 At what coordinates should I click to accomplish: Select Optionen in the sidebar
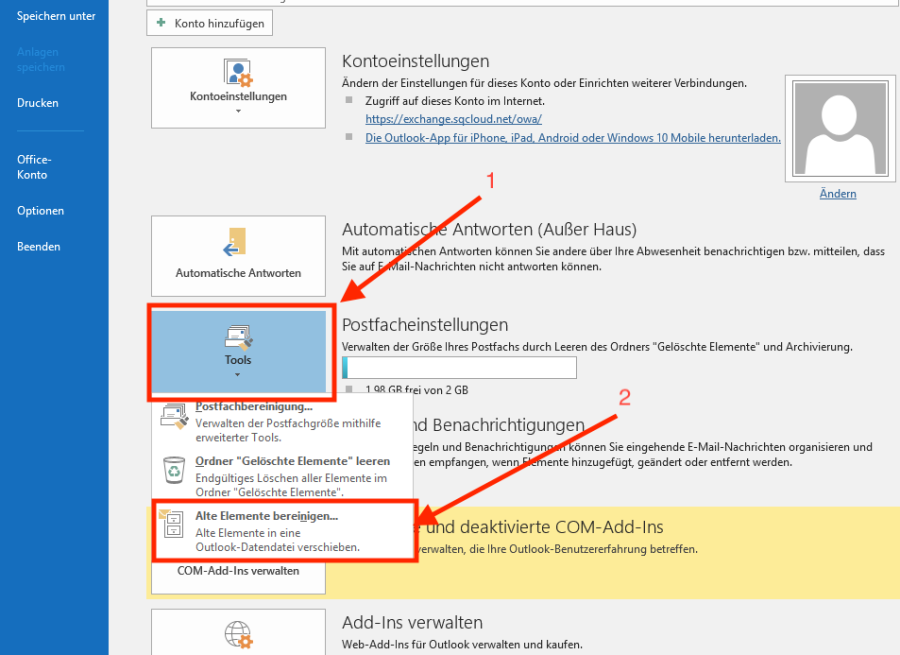40,210
